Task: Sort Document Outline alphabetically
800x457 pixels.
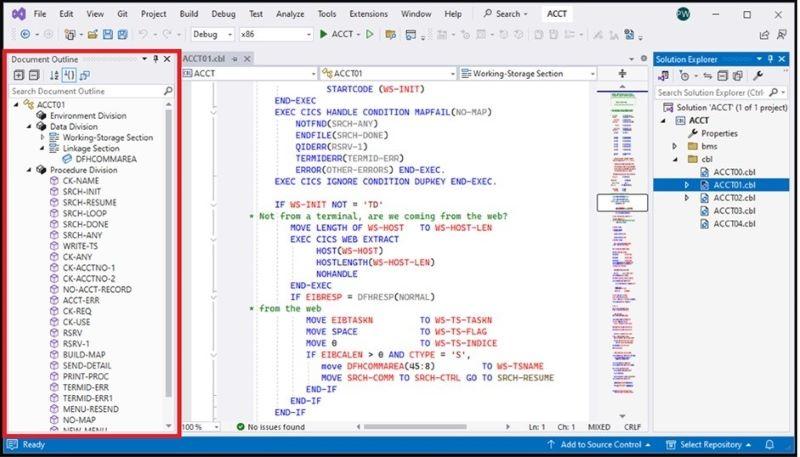Action: [x=54, y=75]
